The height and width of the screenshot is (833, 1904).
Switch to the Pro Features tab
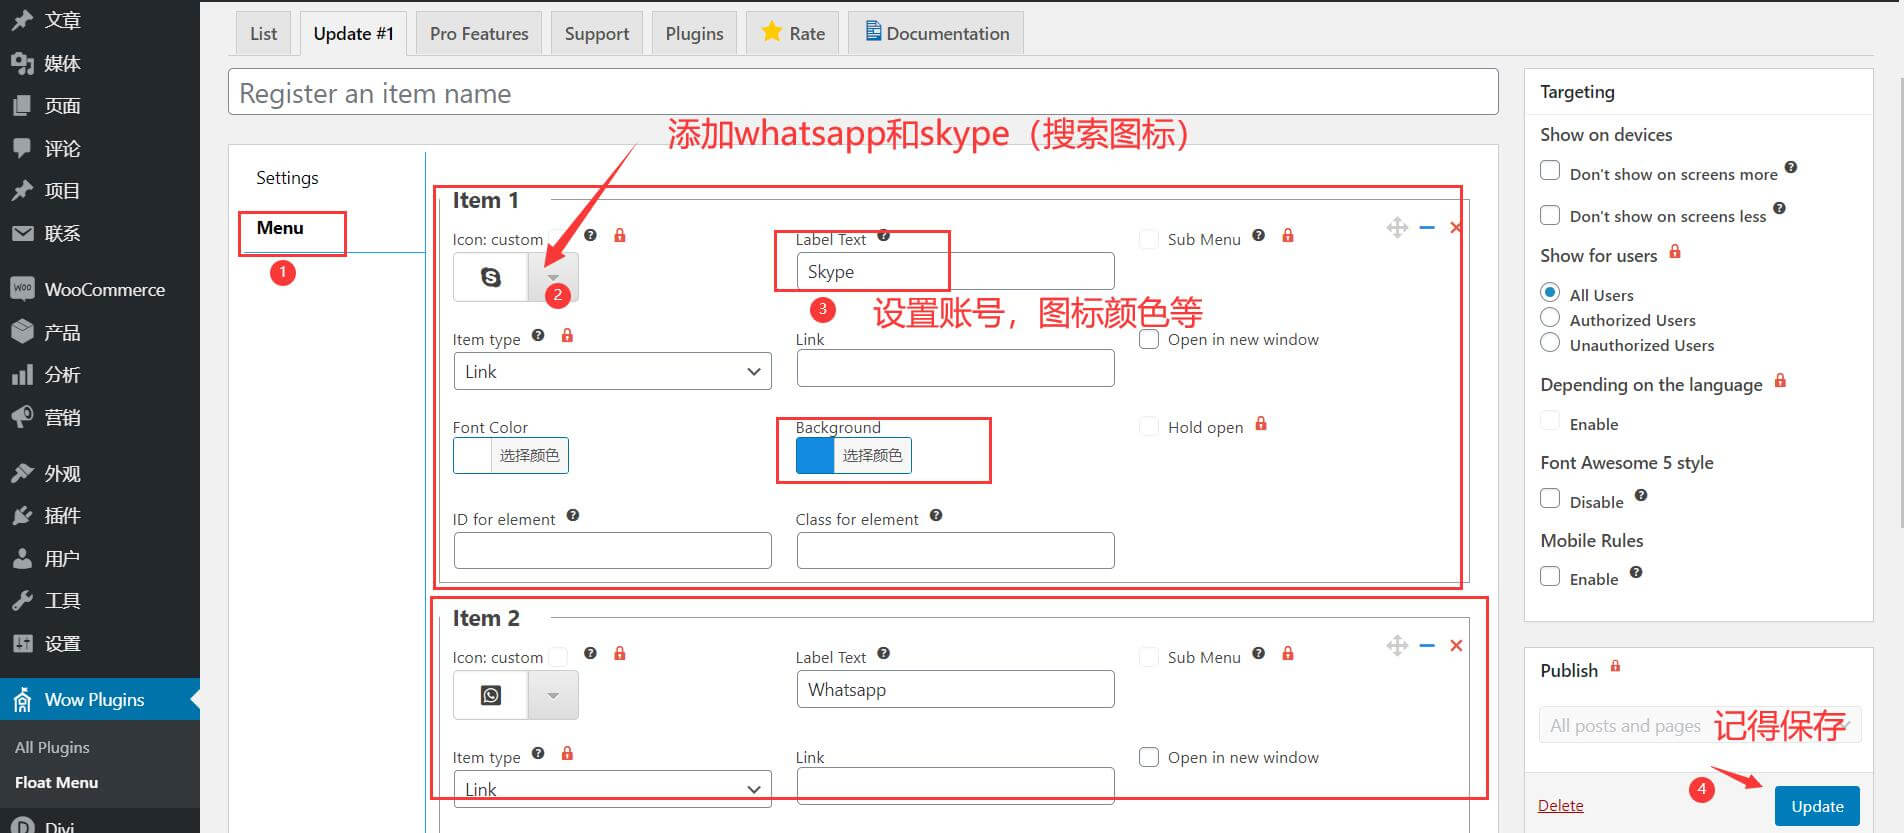coord(479,34)
